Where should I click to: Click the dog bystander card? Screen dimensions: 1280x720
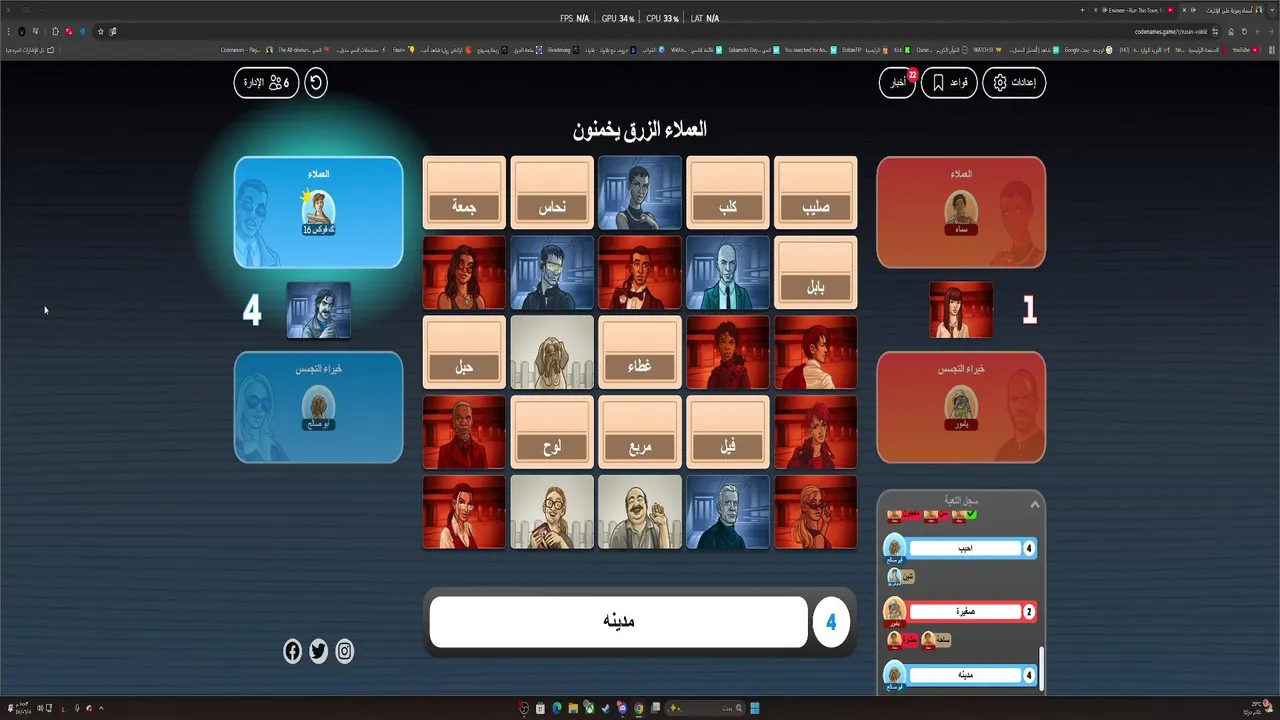coord(552,352)
